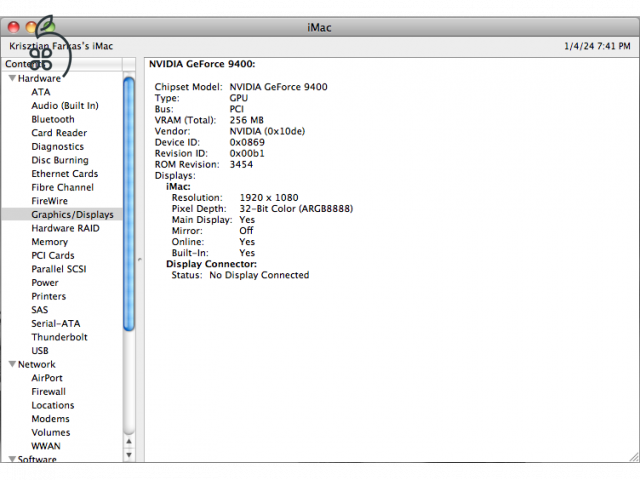Collapse the Network disclosure triangle
The height and width of the screenshot is (480, 640).
12,364
